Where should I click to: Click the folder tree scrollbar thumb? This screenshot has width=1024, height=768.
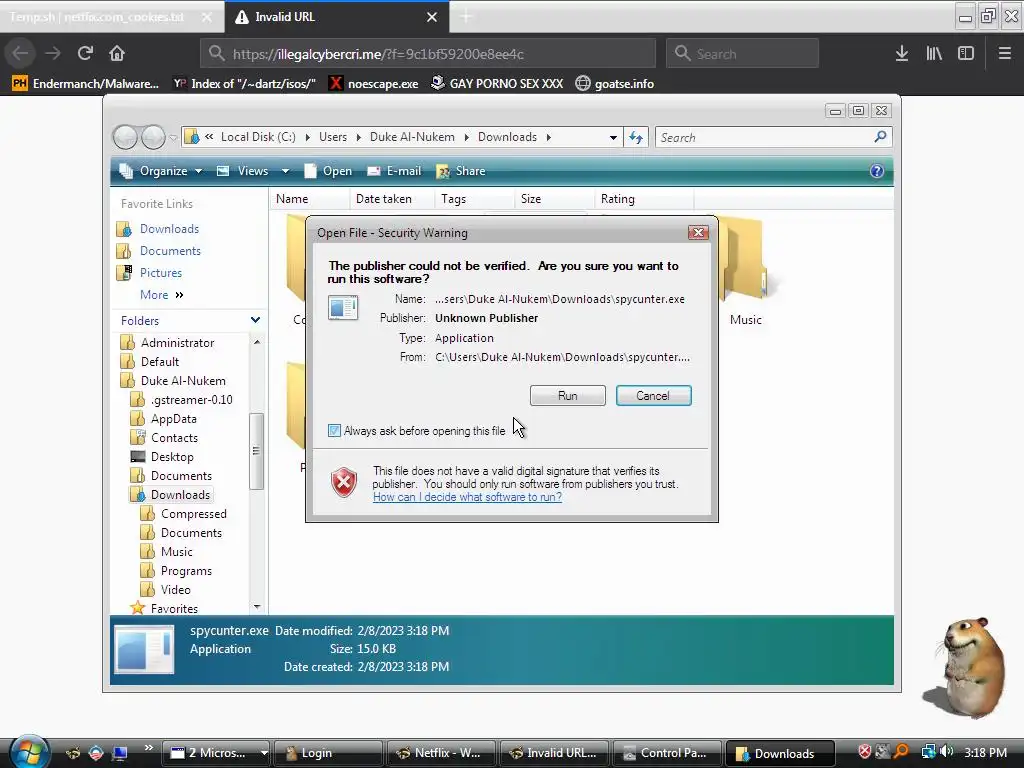[256, 451]
